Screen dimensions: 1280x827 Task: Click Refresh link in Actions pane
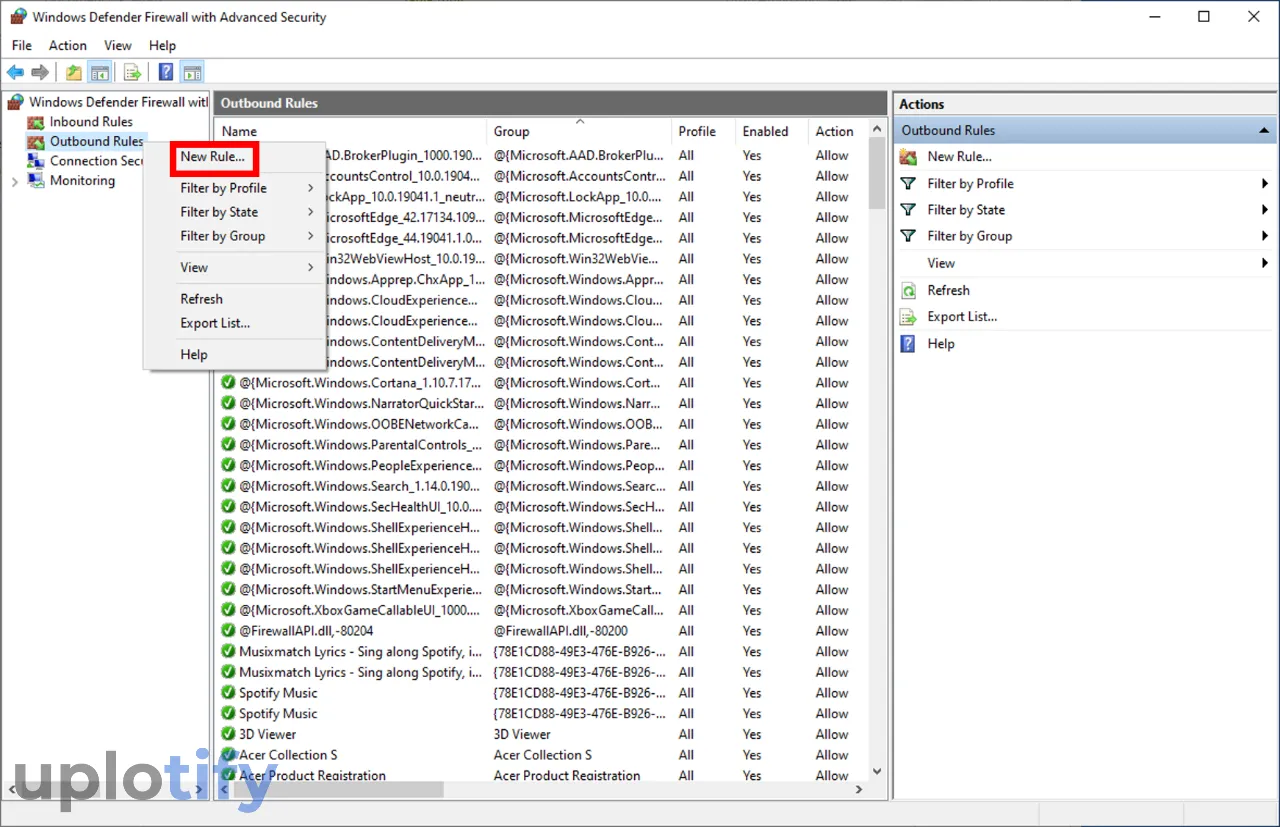(949, 291)
